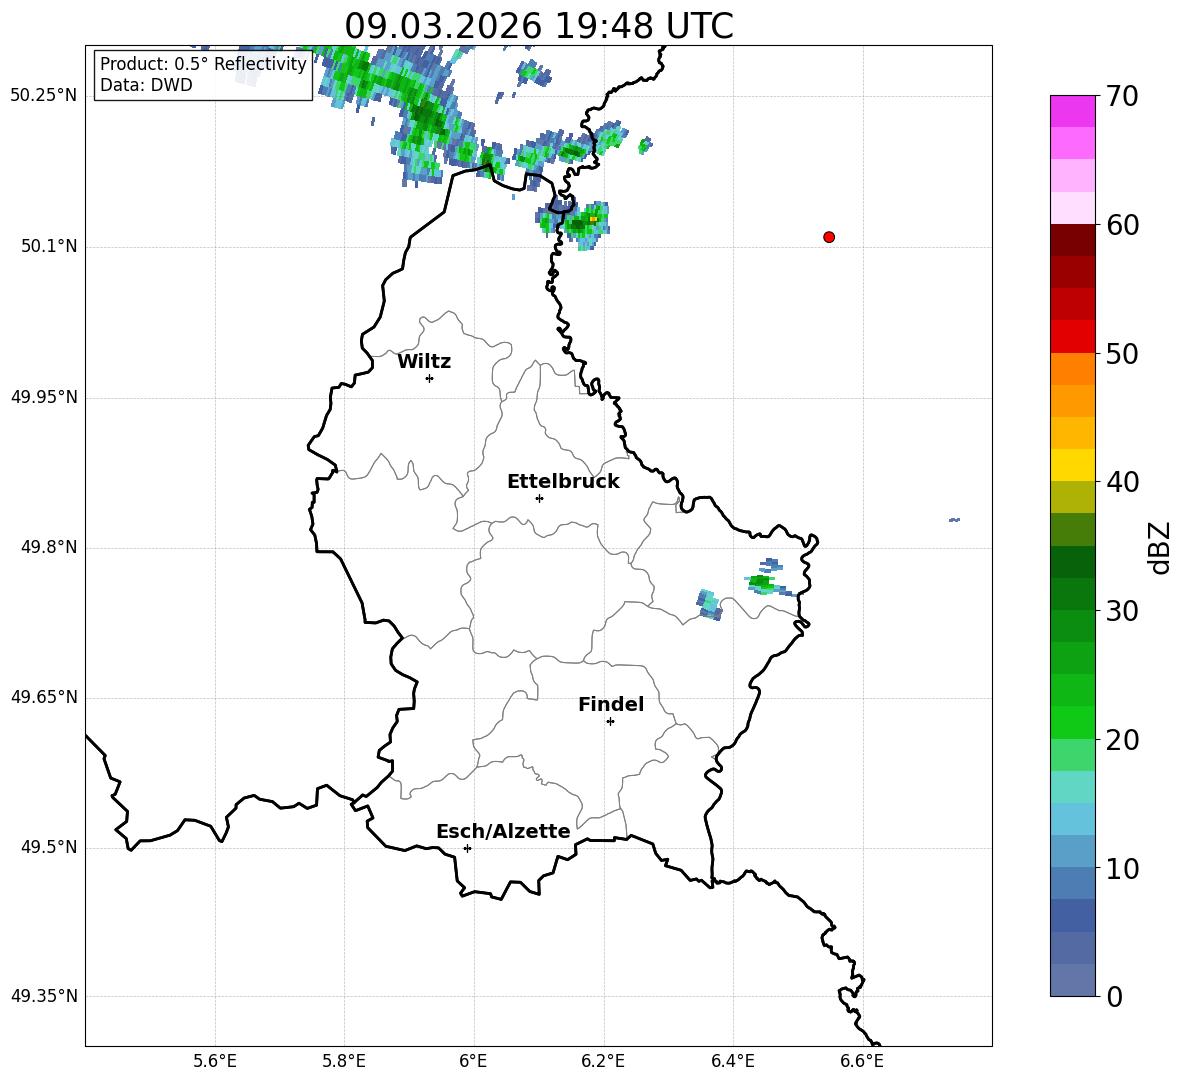Image resolution: width=1184 pixels, height=1081 pixels.
Task: Click the 40 value on the colorbar
Action: [x=1122, y=482]
